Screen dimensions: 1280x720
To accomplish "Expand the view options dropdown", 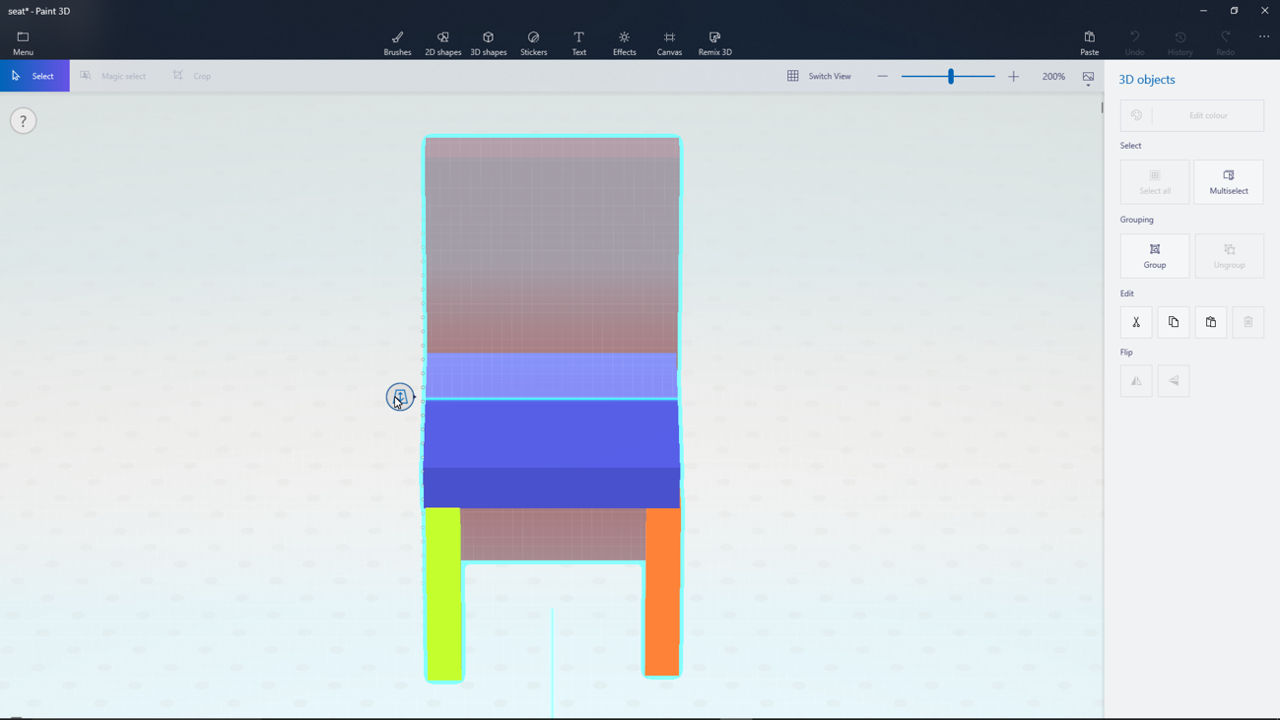I will [x=1088, y=78].
